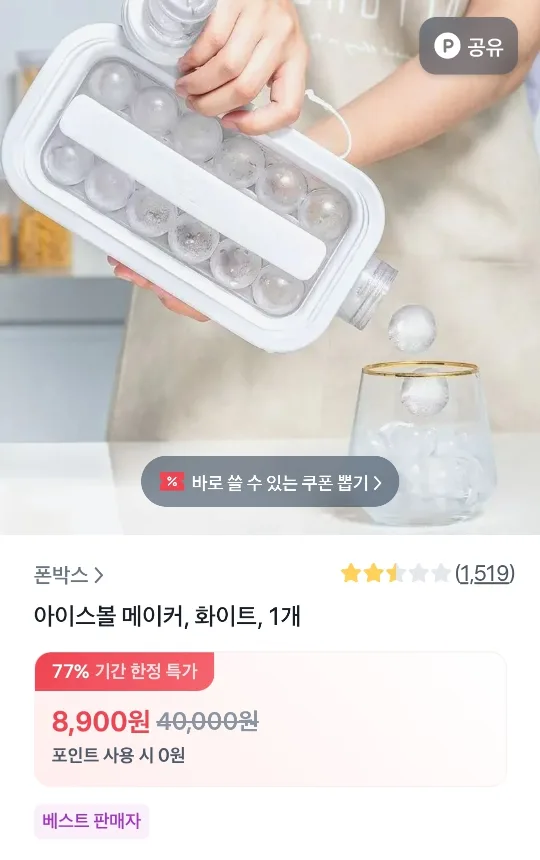Click the fifth gray rating star

441,574
